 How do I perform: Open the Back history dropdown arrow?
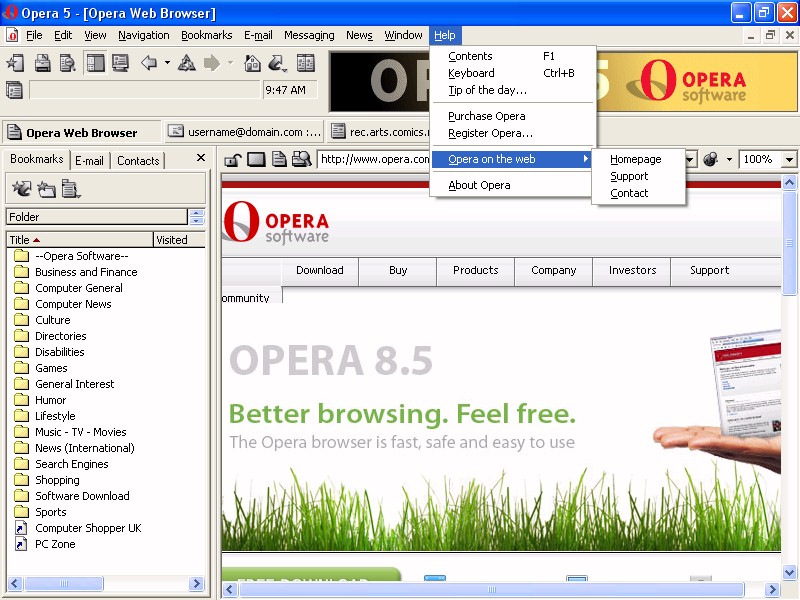pyautogui.click(x=167, y=63)
